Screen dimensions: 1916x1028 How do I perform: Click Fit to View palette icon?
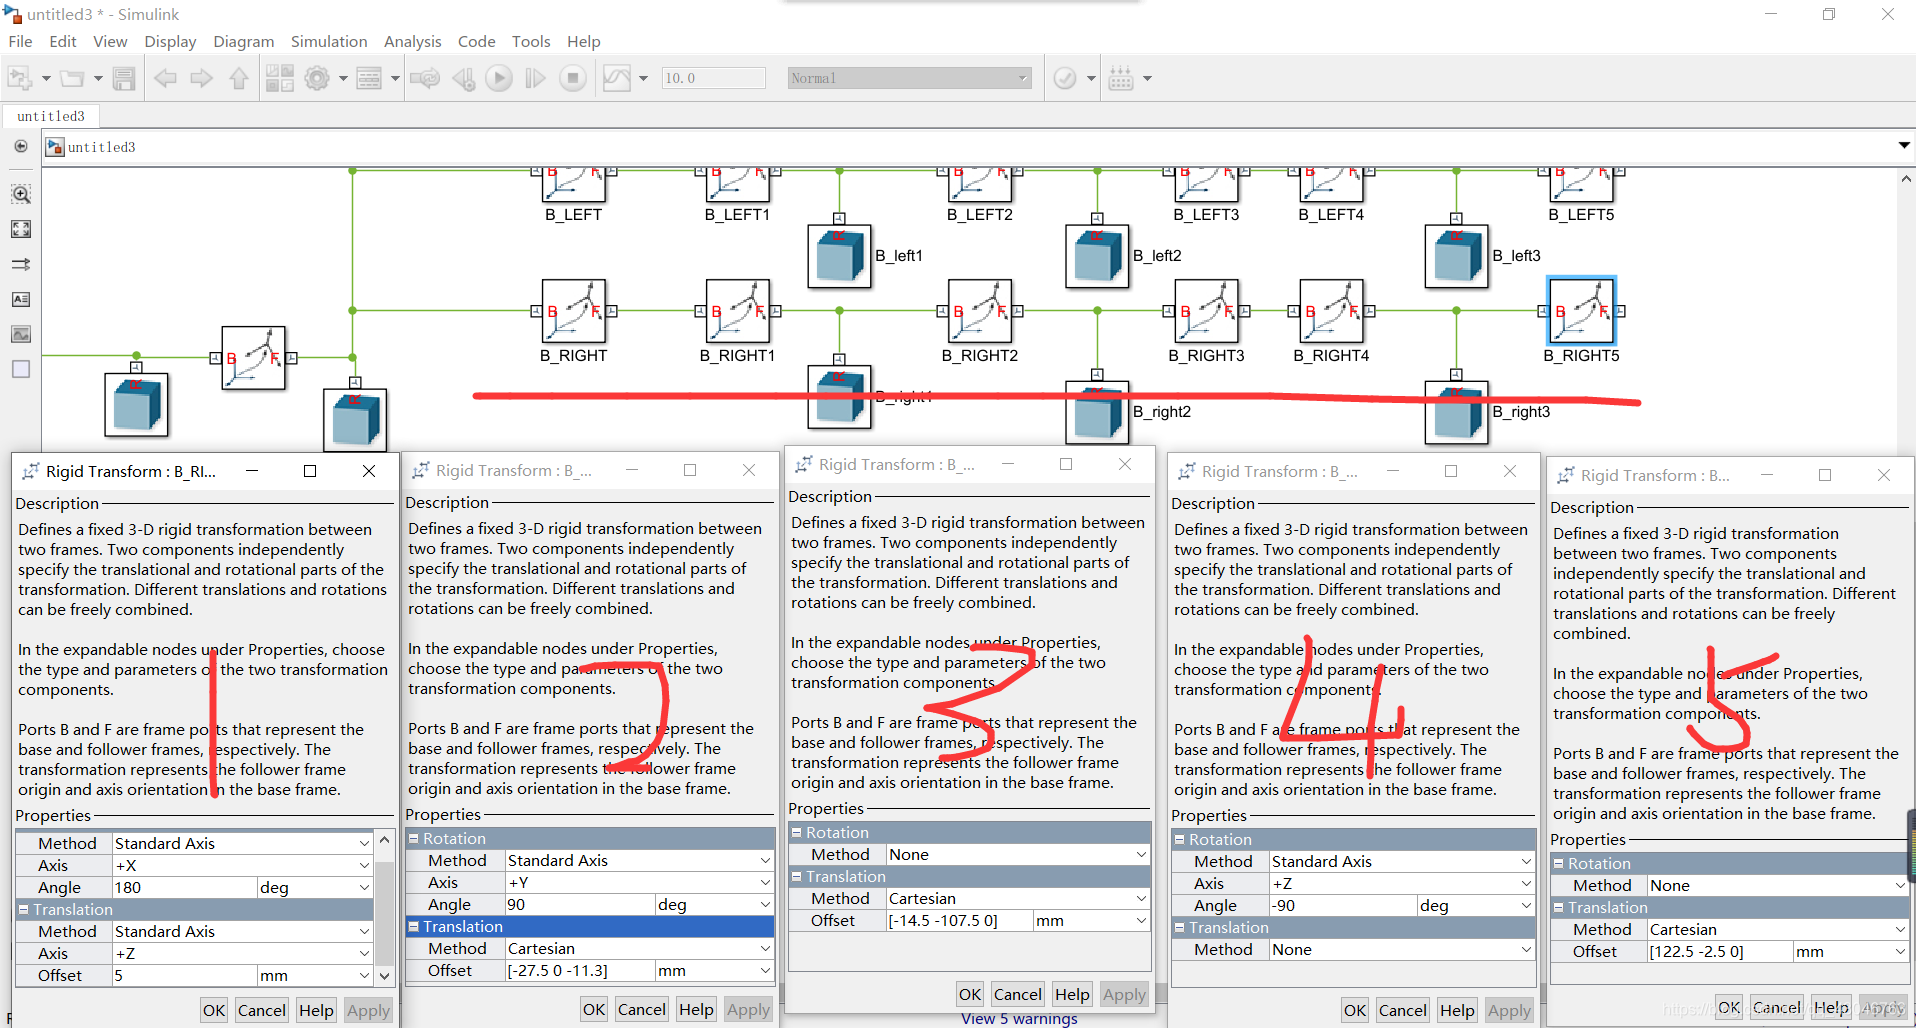(x=21, y=229)
